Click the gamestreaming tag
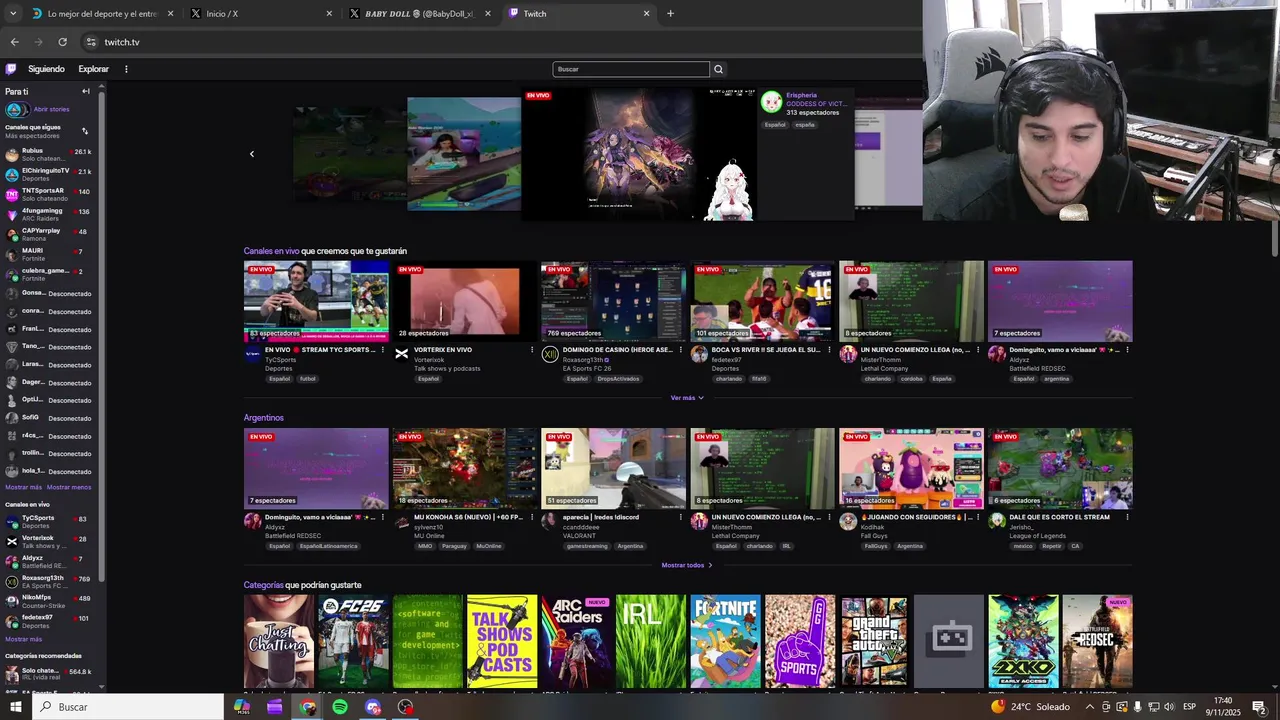 coord(587,546)
